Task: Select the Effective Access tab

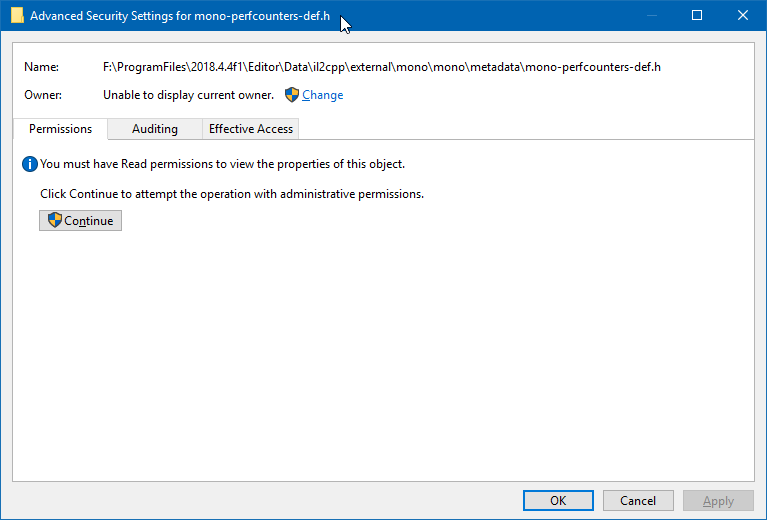Action: click(x=251, y=129)
